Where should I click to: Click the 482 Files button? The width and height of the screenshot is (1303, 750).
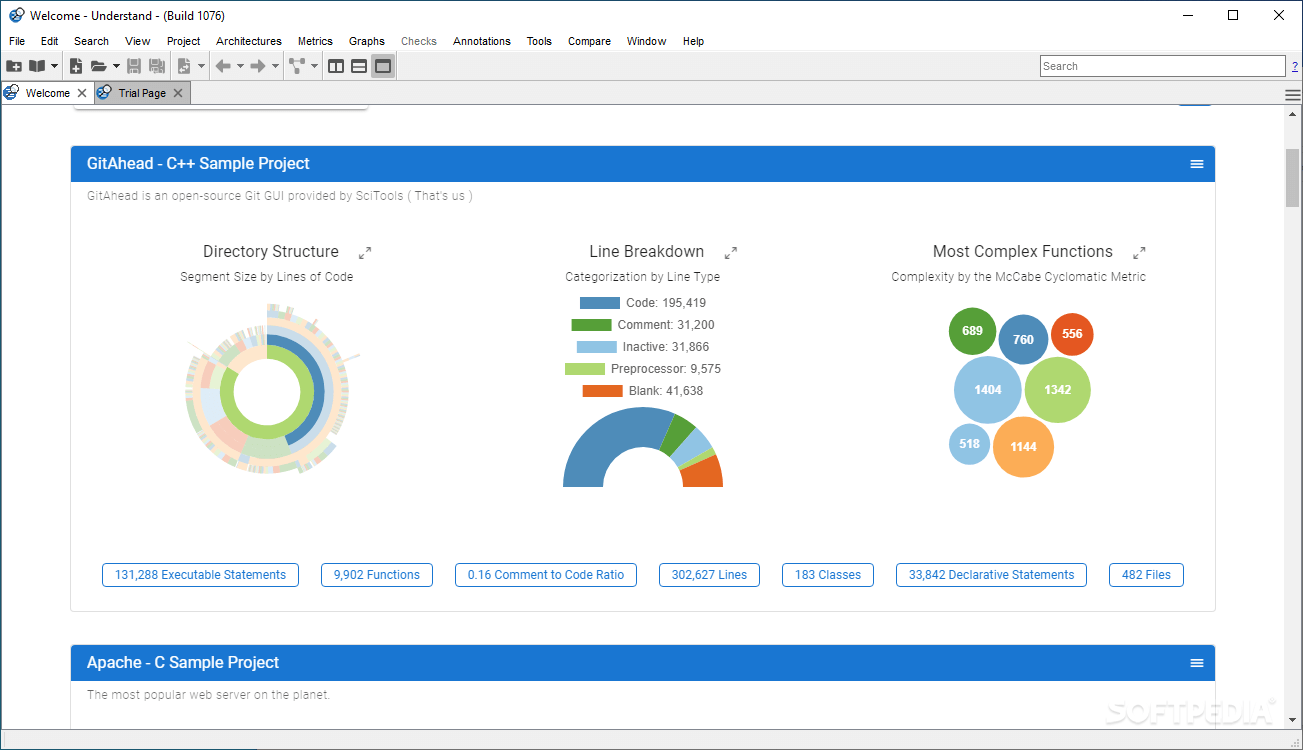click(x=1146, y=575)
